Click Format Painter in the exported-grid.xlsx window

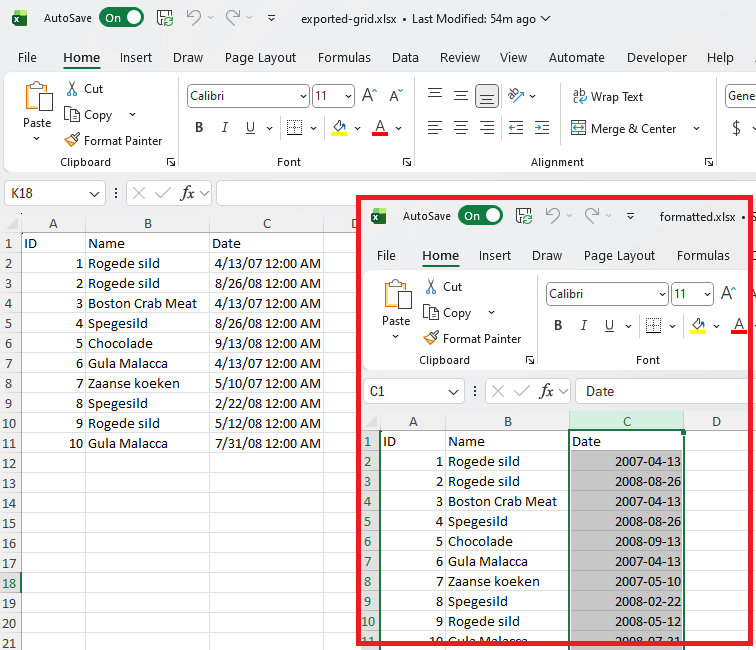[x=113, y=141]
